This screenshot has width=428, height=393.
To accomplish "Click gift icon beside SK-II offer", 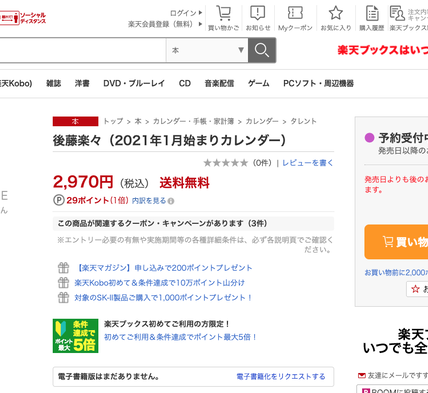I will 63,297.
